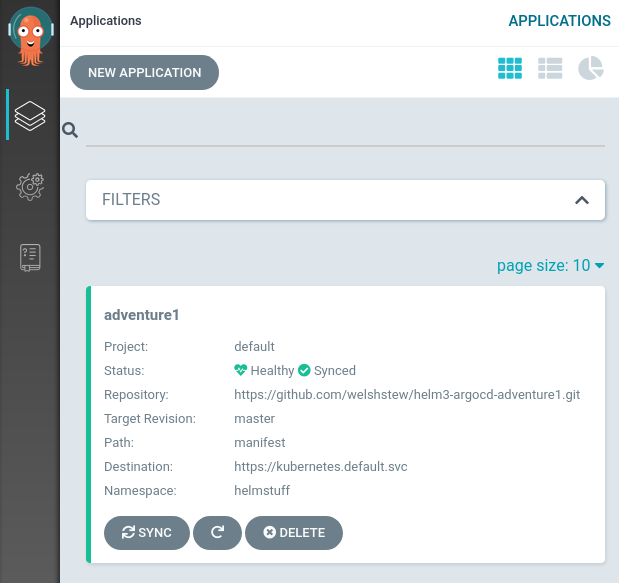Image resolution: width=619 pixels, height=583 pixels.
Task: Click the 'Target Revision:' field label
Action: [150, 419]
